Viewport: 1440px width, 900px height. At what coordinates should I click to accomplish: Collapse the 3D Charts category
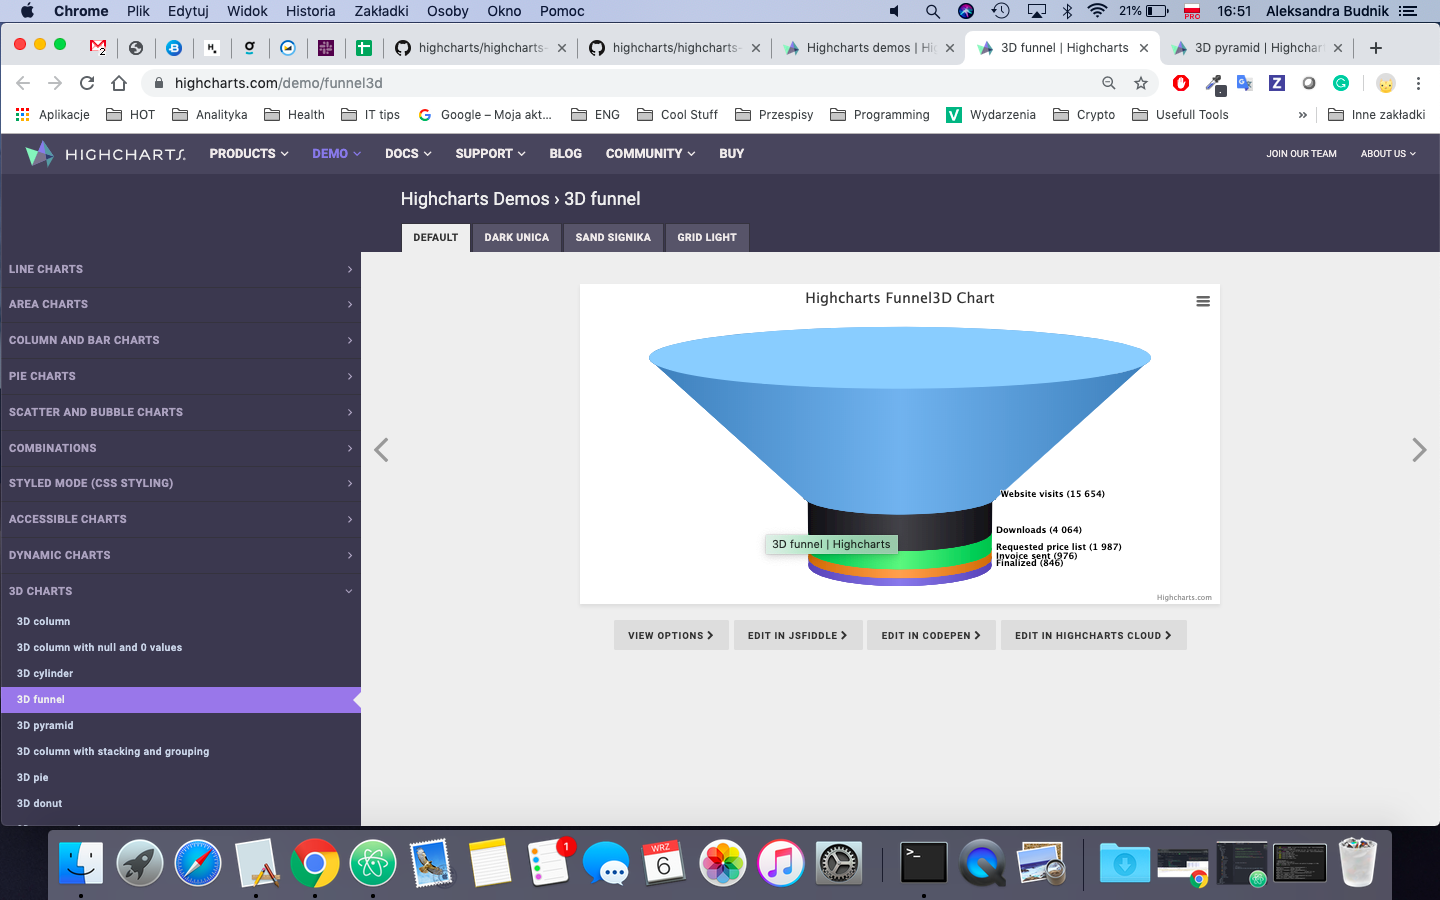pyautogui.click(x=180, y=591)
